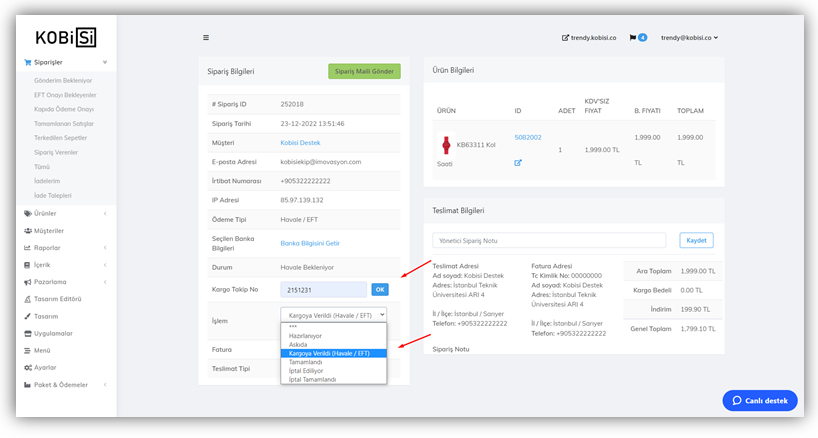Select Kargoya Verildi (Havale / EFT) option
Screen dimensions: 818x438
click(334, 354)
